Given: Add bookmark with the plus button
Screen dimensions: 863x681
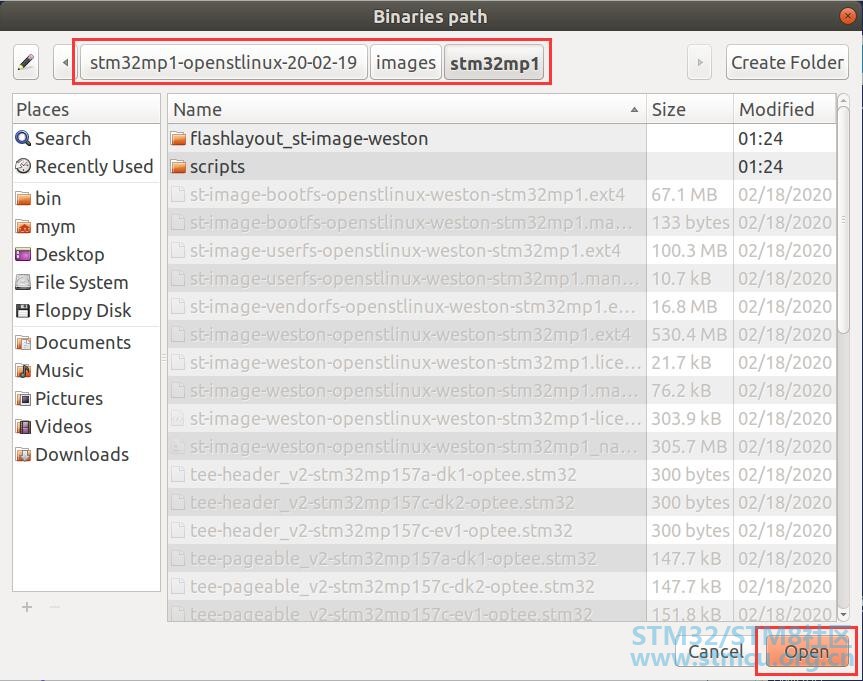Looking at the screenshot, I should [x=26, y=607].
